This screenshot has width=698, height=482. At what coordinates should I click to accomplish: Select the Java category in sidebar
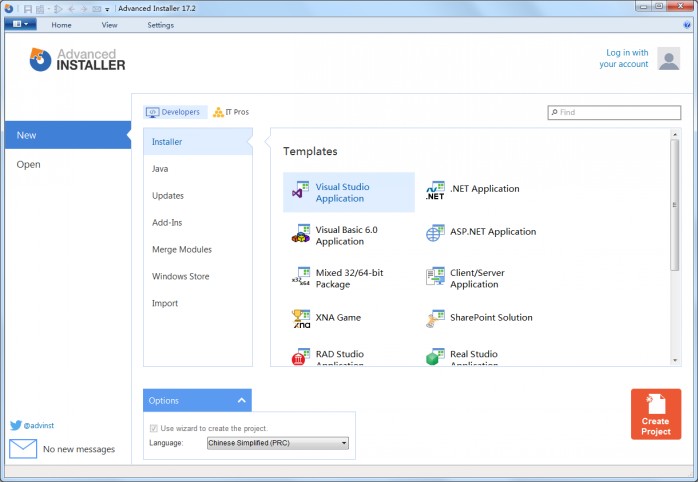point(160,169)
